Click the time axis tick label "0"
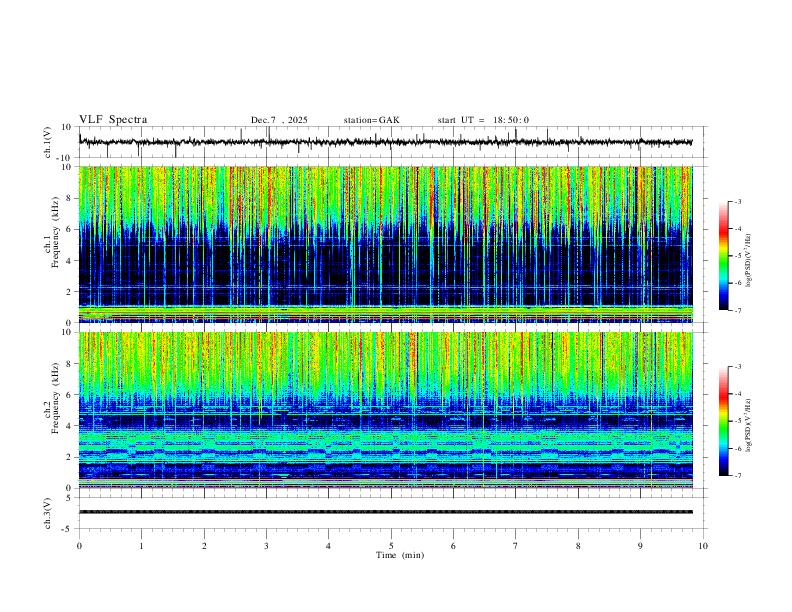Viewport: 792px width, 612px height. click(79, 546)
